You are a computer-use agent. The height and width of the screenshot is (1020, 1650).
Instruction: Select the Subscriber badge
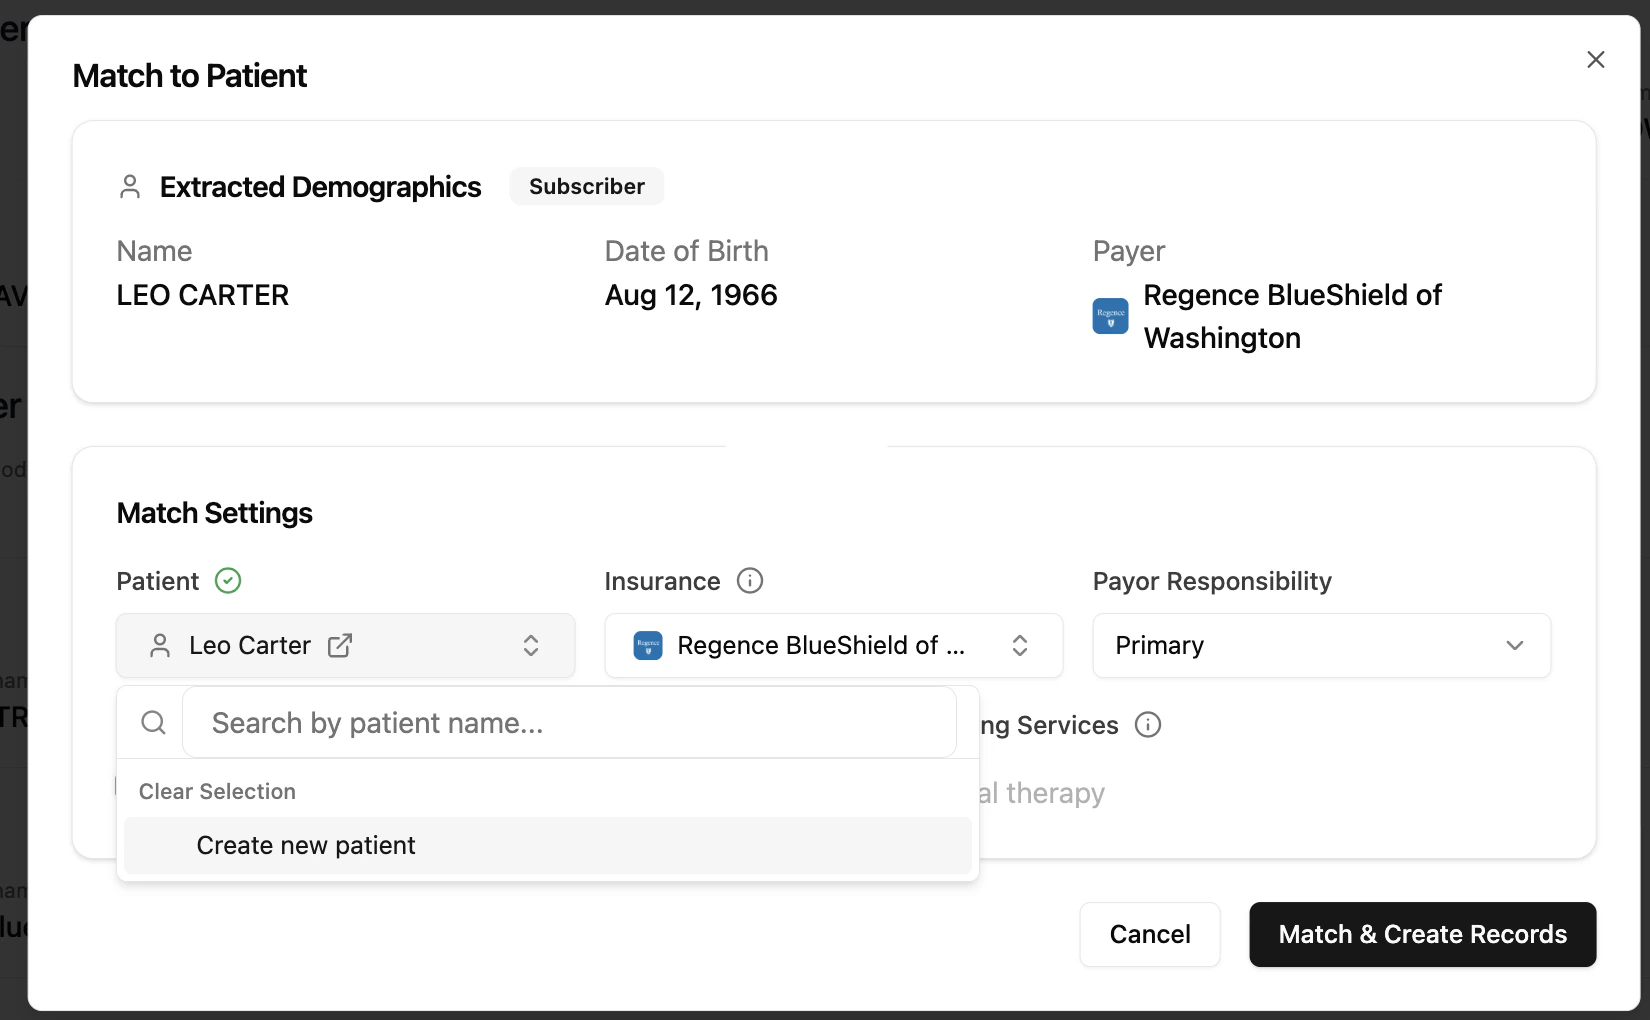click(x=586, y=186)
